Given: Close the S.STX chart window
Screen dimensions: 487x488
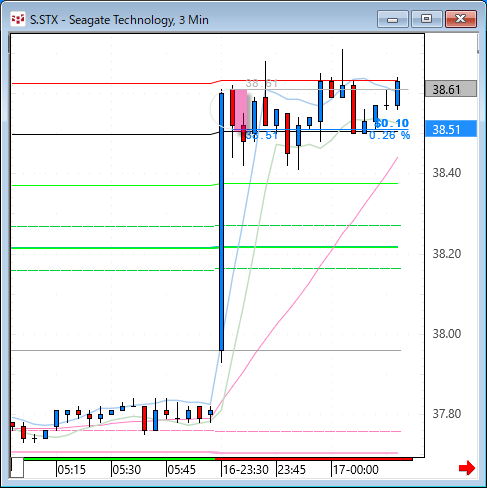Looking at the screenshot, I should click(461, 19).
